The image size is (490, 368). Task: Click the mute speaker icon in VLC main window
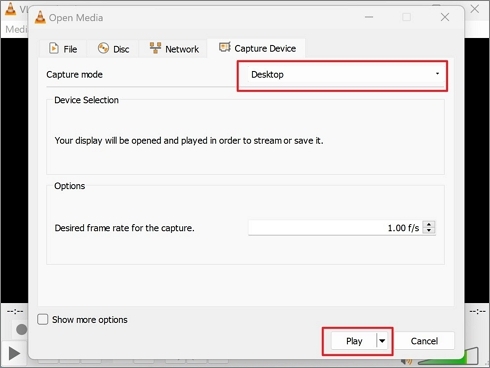click(407, 361)
